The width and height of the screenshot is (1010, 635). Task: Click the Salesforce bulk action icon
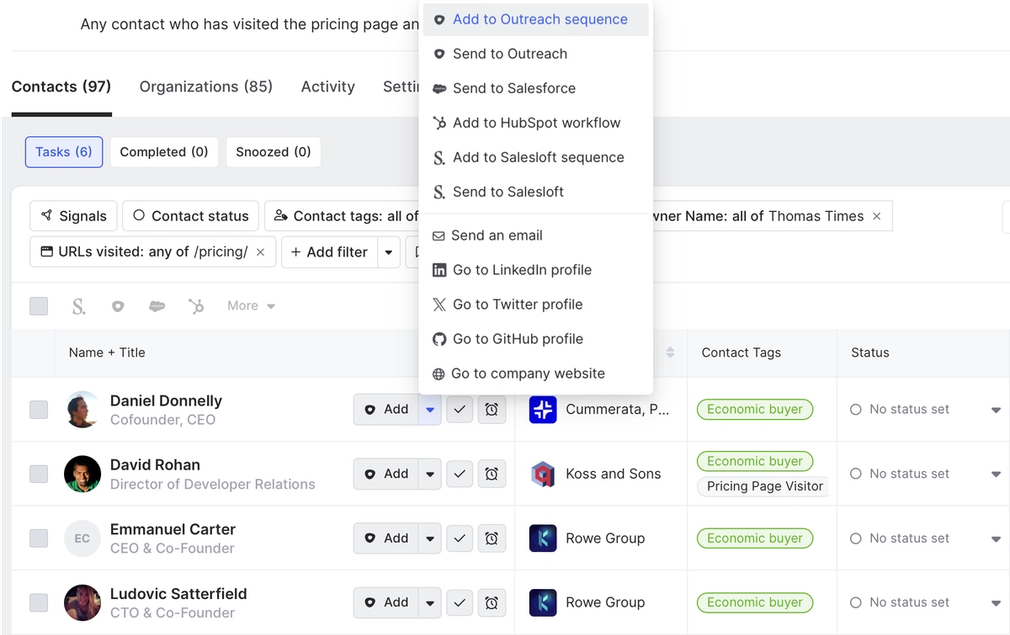pos(157,306)
